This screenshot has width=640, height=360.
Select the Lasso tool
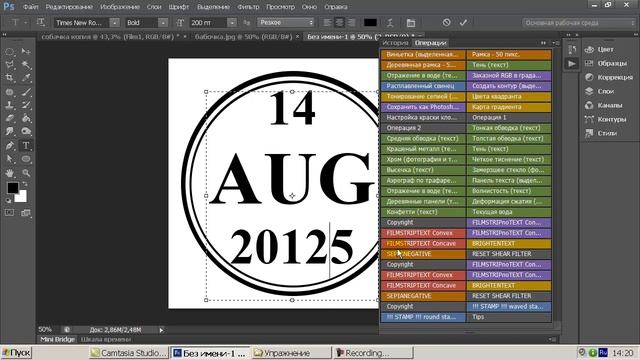pyautogui.click(x=9, y=65)
